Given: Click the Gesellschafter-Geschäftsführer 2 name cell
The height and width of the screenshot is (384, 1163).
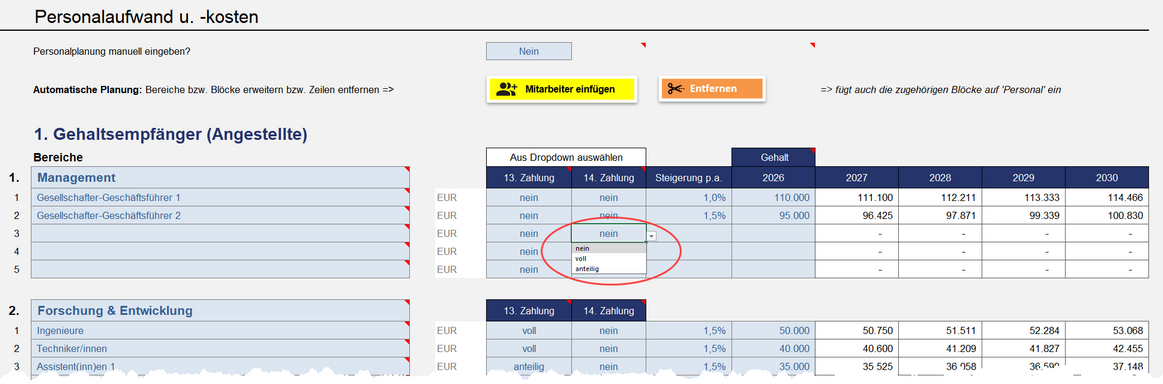Looking at the screenshot, I should (220, 216).
